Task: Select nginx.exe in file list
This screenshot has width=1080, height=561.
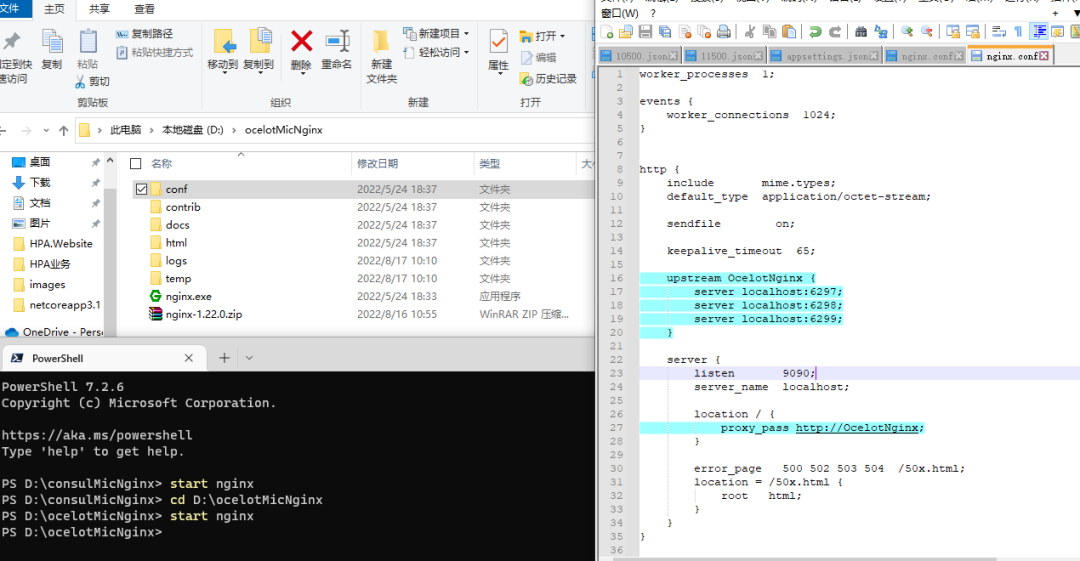Action: click(x=188, y=296)
